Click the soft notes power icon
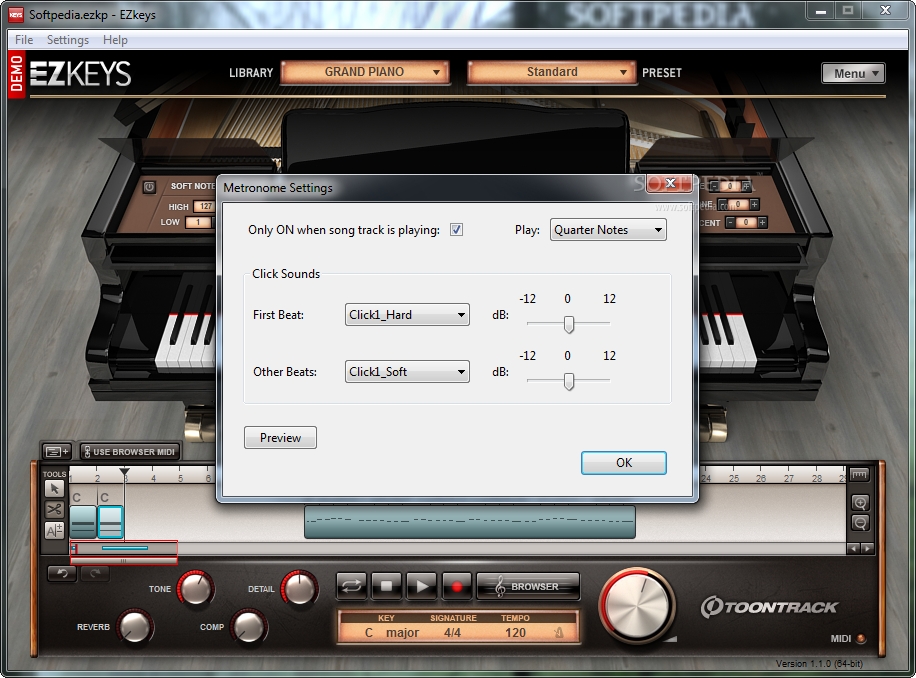916x678 pixels. pos(149,187)
